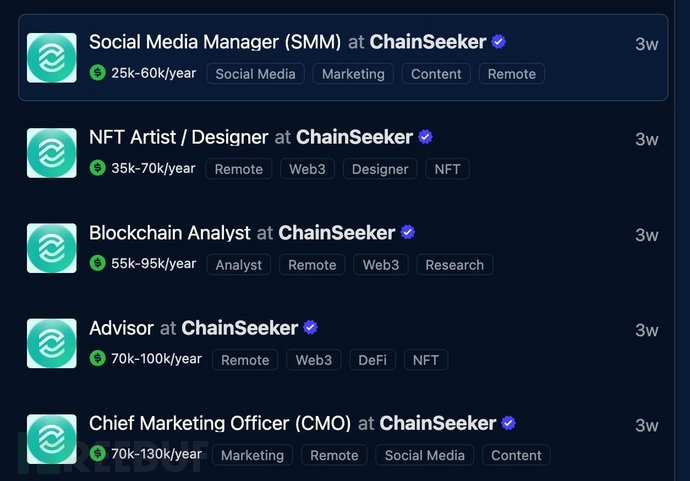Select DeFi tag on Advisor listing

click(x=372, y=360)
